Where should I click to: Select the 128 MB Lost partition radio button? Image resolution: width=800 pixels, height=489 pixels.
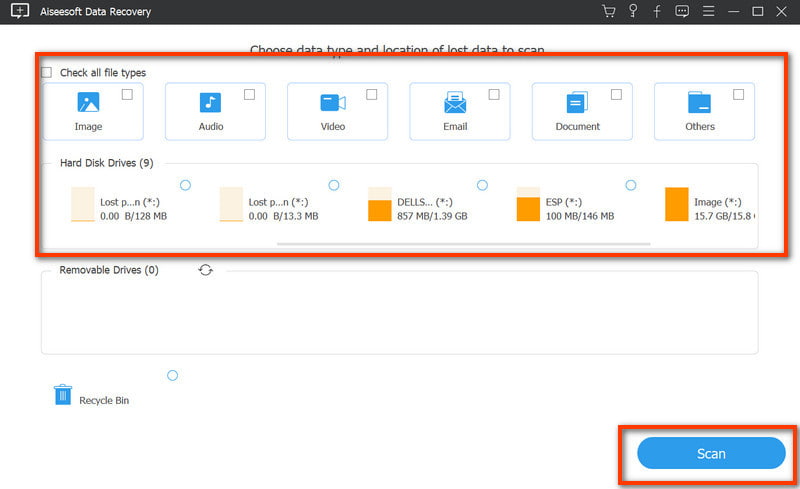(x=185, y=185)
